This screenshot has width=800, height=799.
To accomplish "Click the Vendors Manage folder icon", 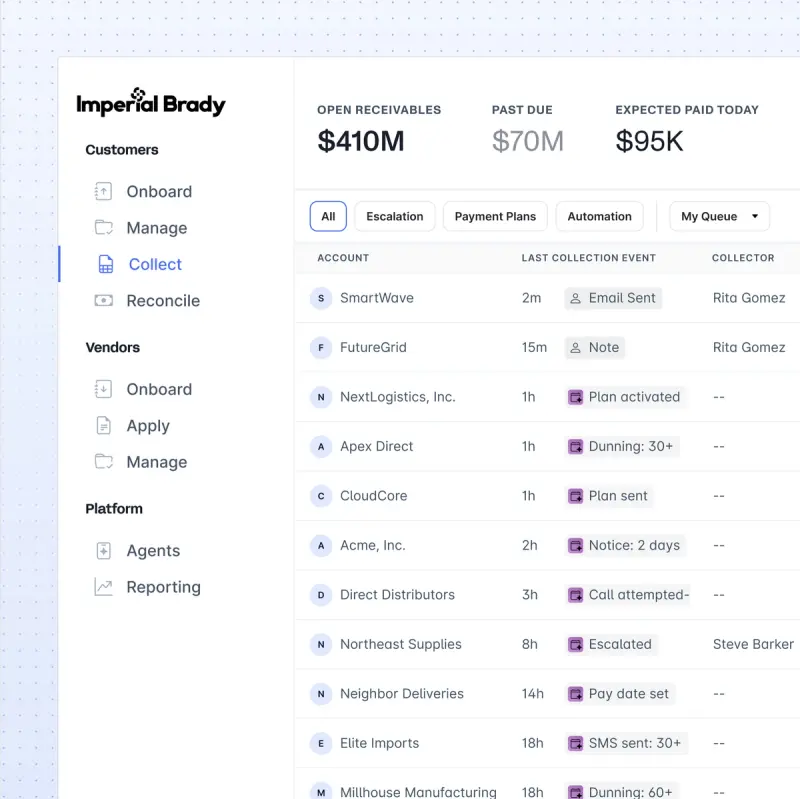I will point(104,461).
